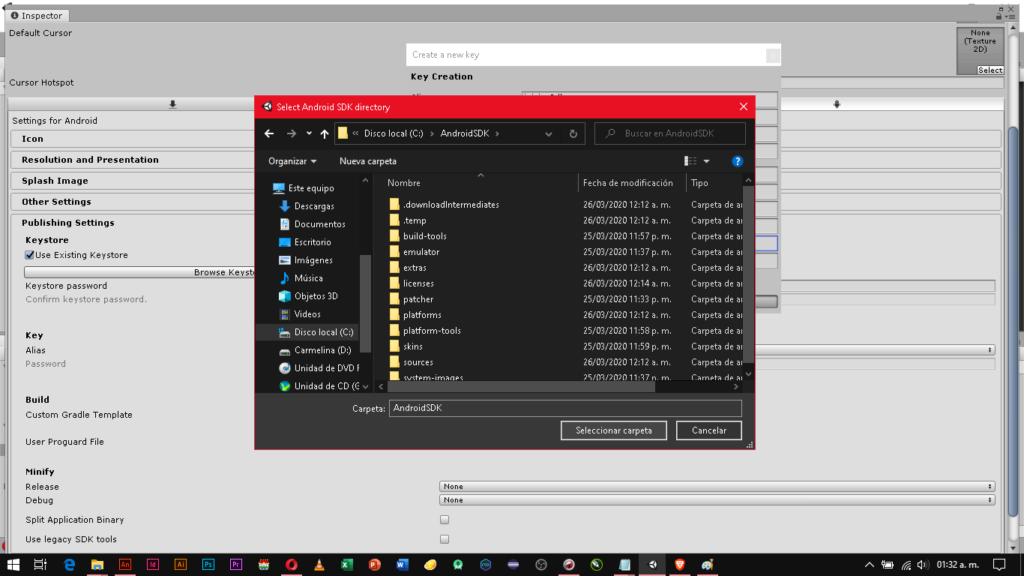Viewport: 1024px width, 576px height.
Task: Expand the Splash Image section
Action: (55, 181)
